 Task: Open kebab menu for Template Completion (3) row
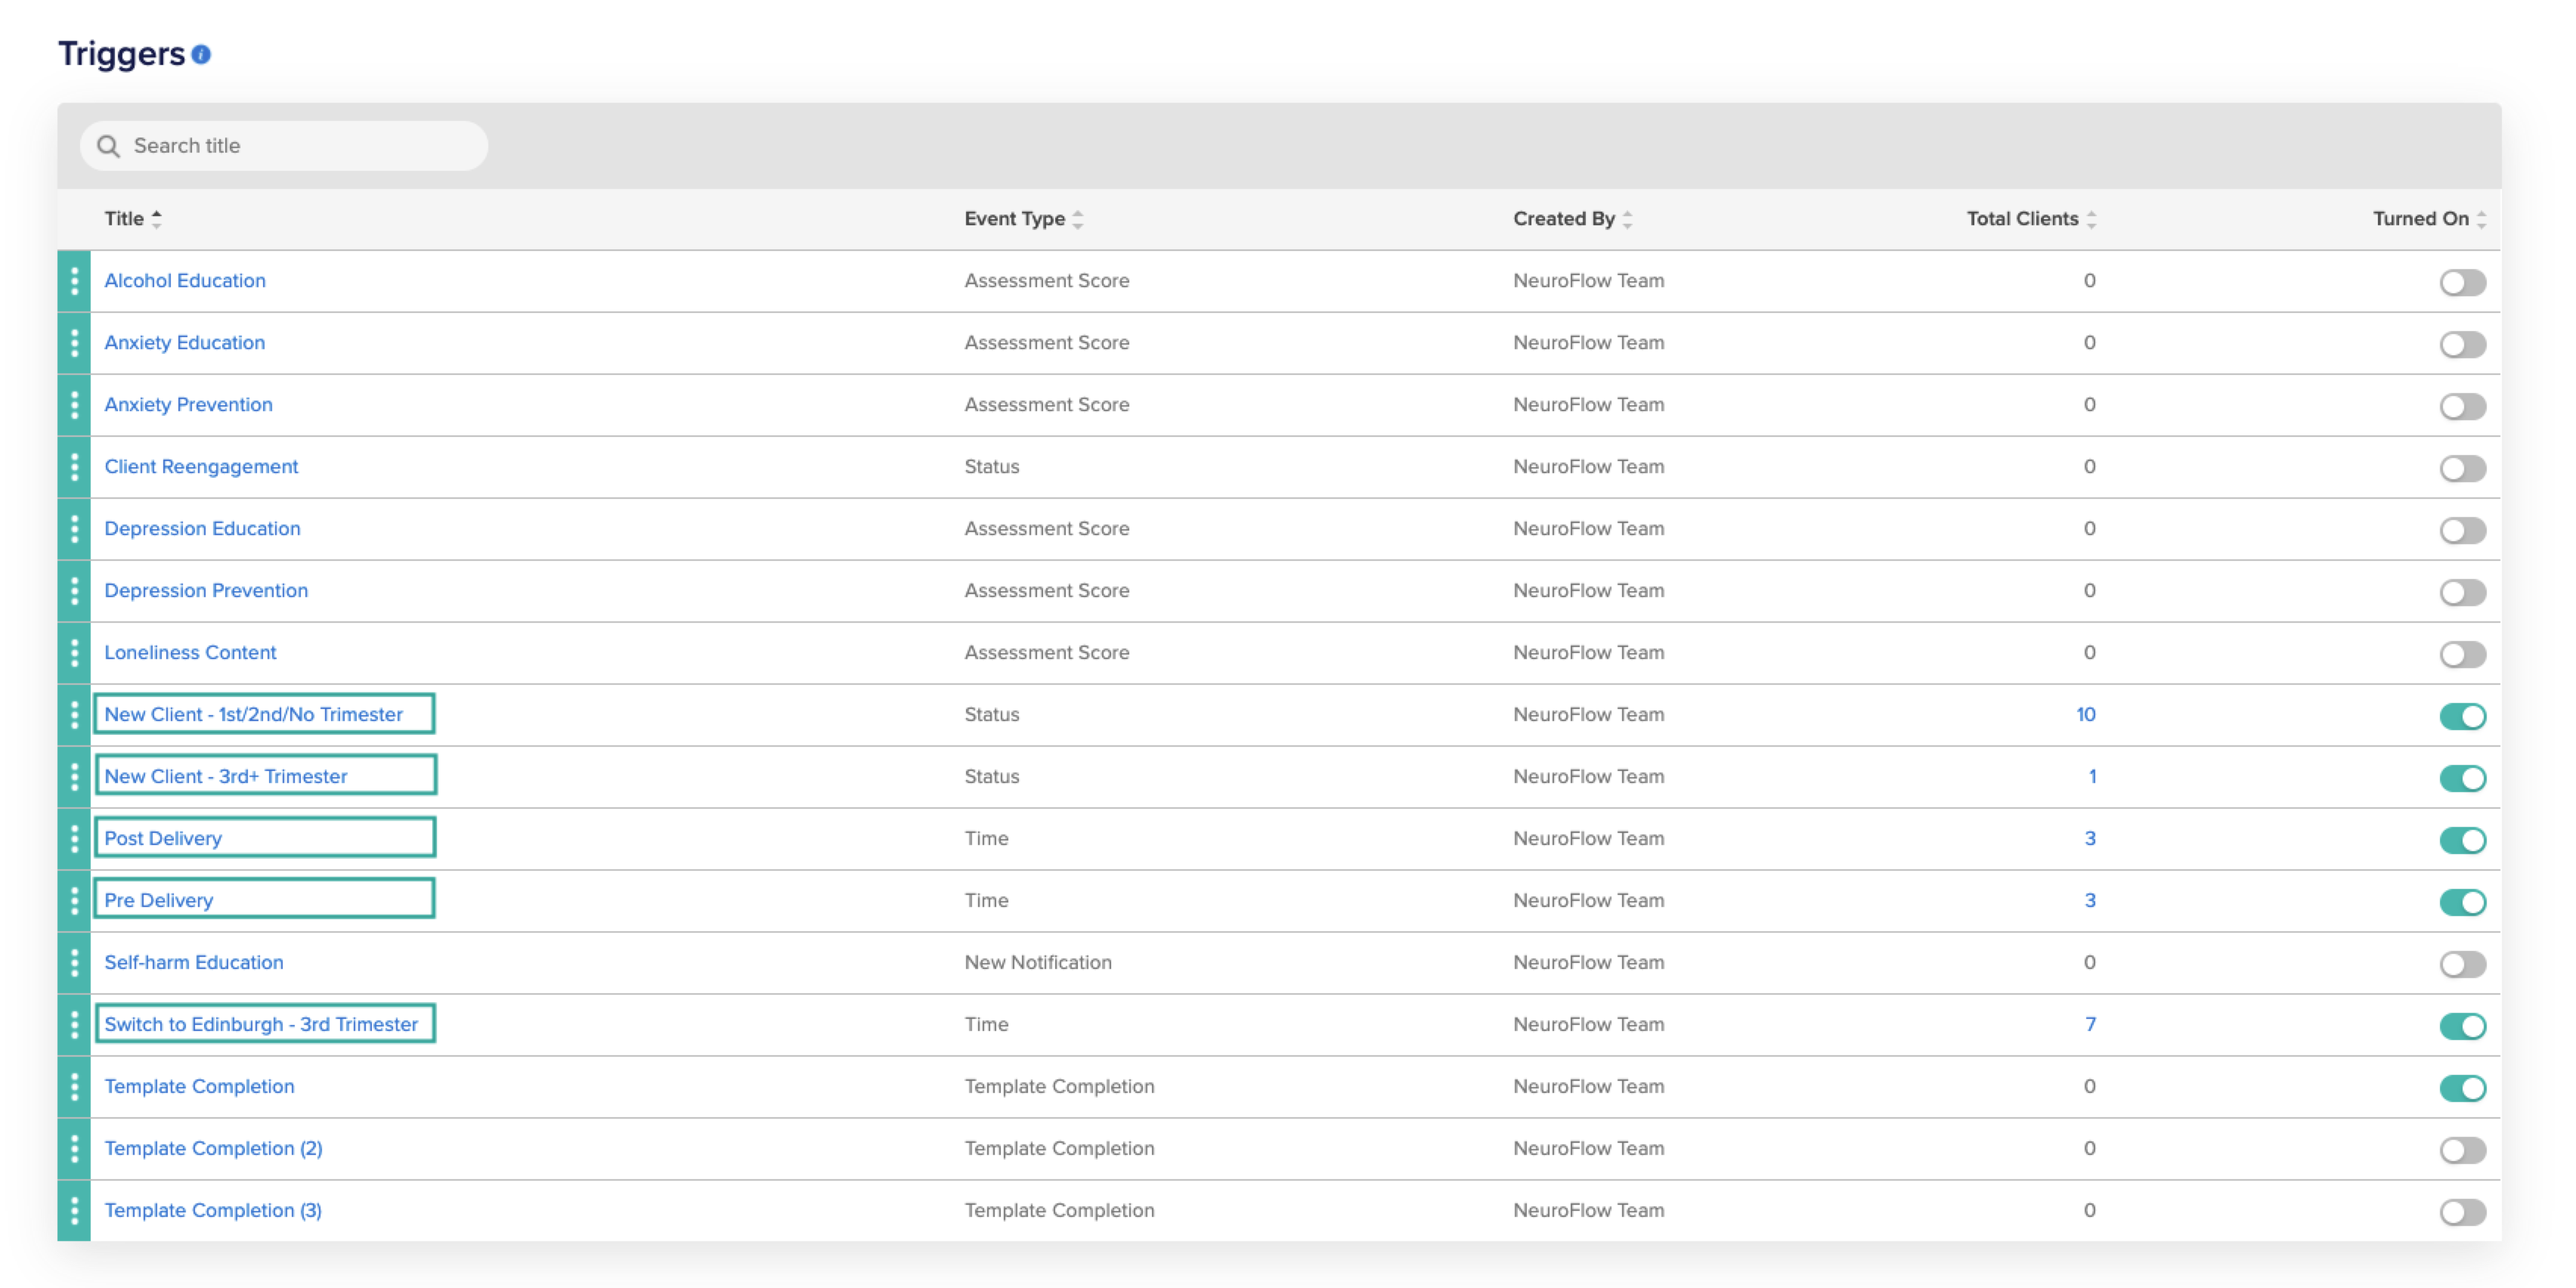[x=75, y=1211]
